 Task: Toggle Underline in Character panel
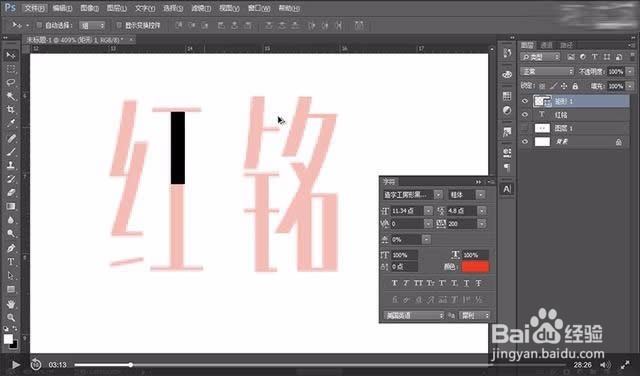point(467,283)
